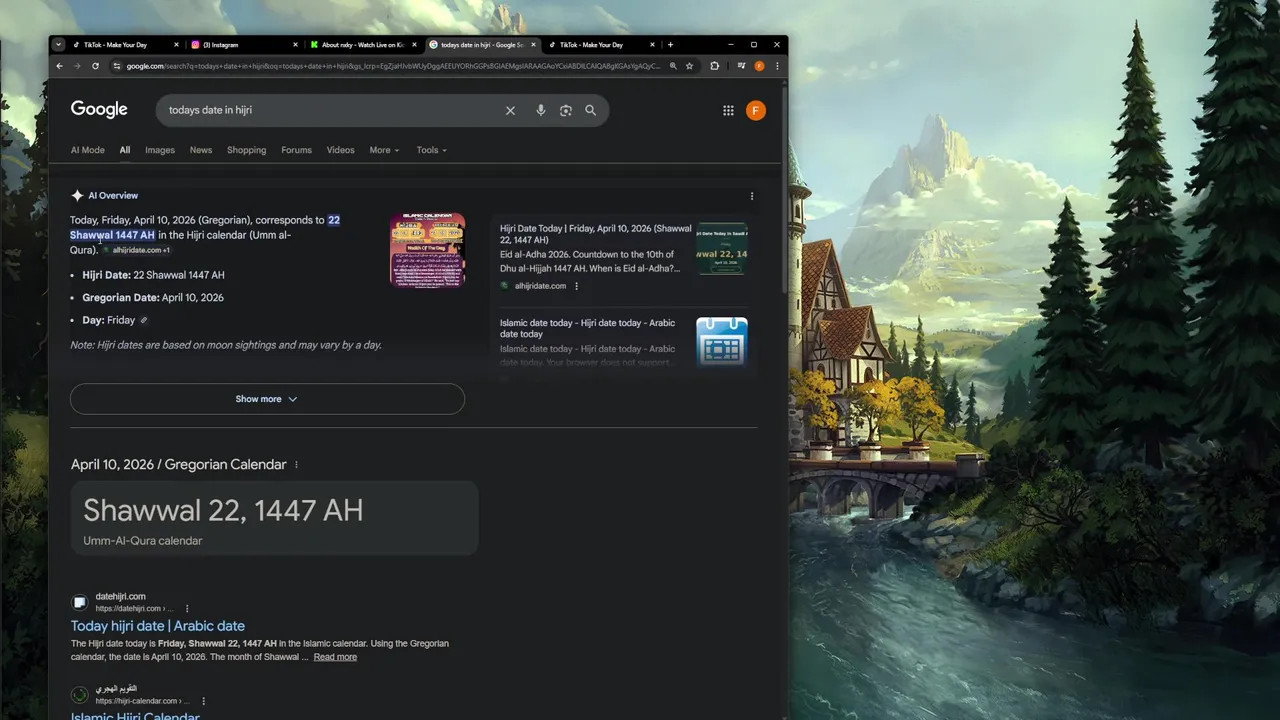This screenshot has height=720, width=1280.
Task: Open options next to Gregorian Calendar heading
Action: coord(296,465)
